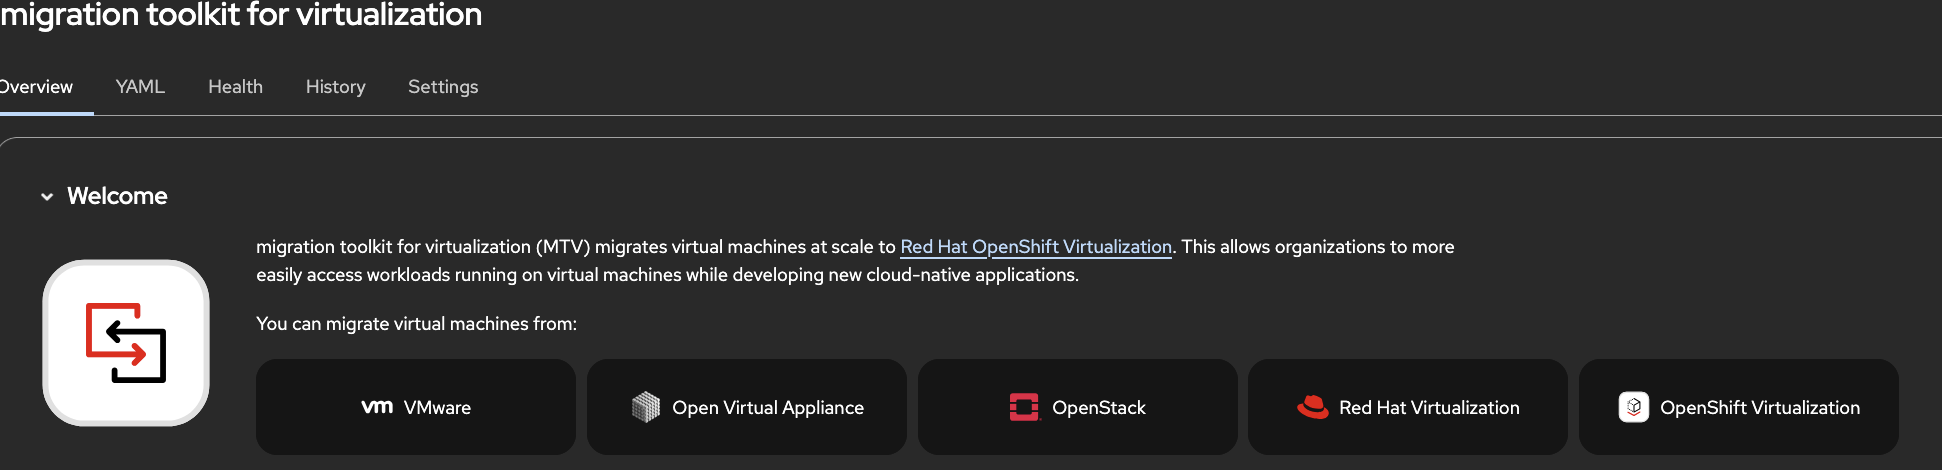This screenshot has width=1942, height=470.
Task: Click the Welcome section heading
Action: tap(117, 196)
